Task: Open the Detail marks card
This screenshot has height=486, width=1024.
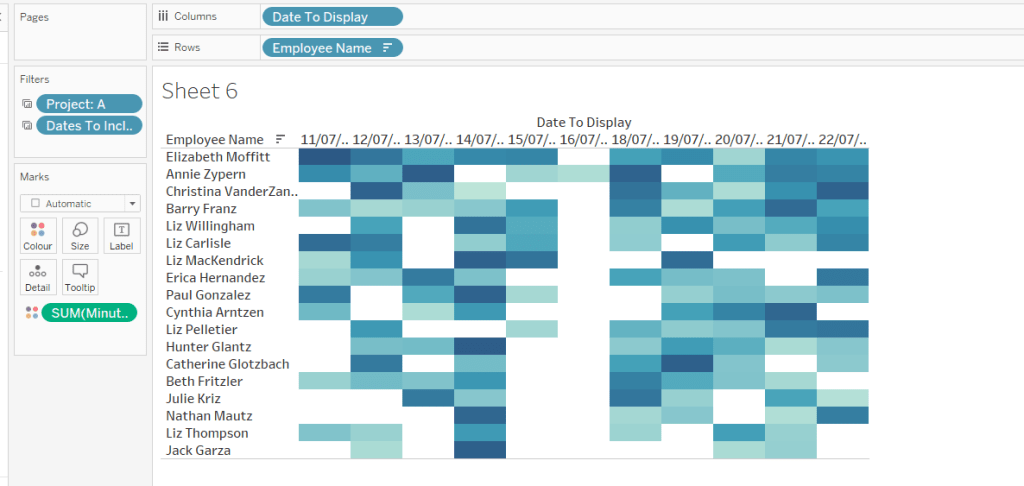Action: [x=38, y=277]
